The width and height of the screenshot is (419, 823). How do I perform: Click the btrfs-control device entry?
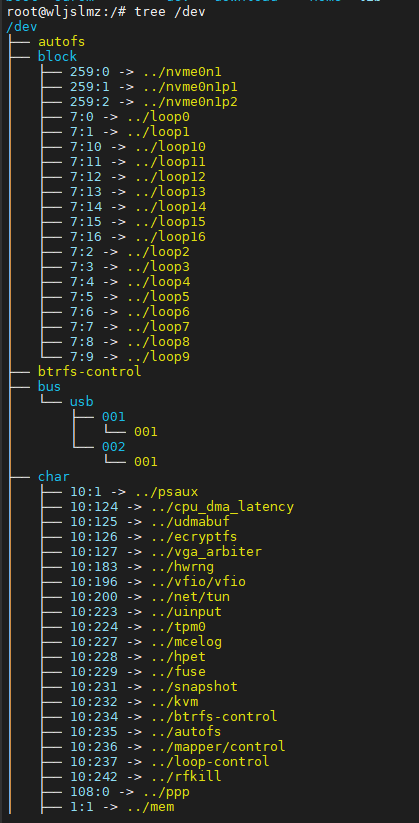coord(89,372)
